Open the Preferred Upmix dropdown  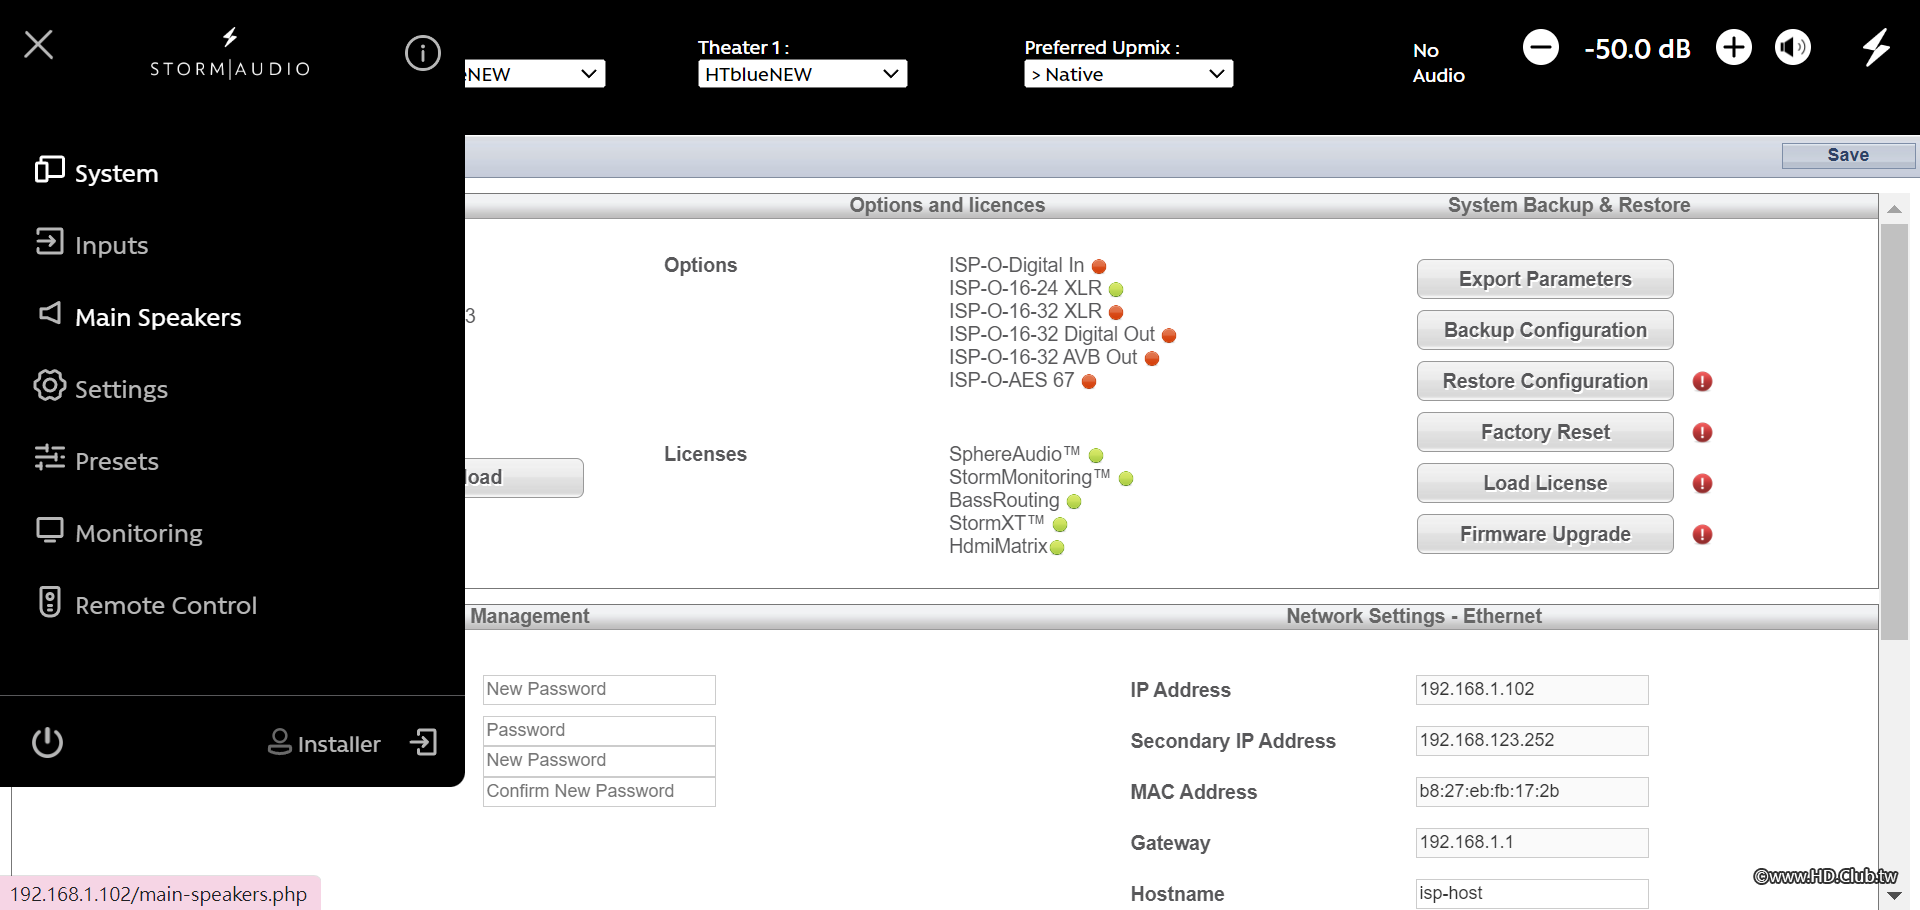[x=1128, y=74]
